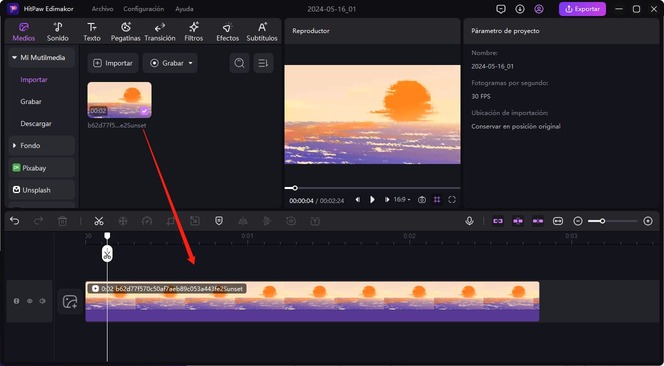Viewport: 664px width, 366px height.
Task: Click the download icon in title bar
Action: pos(520,9)
